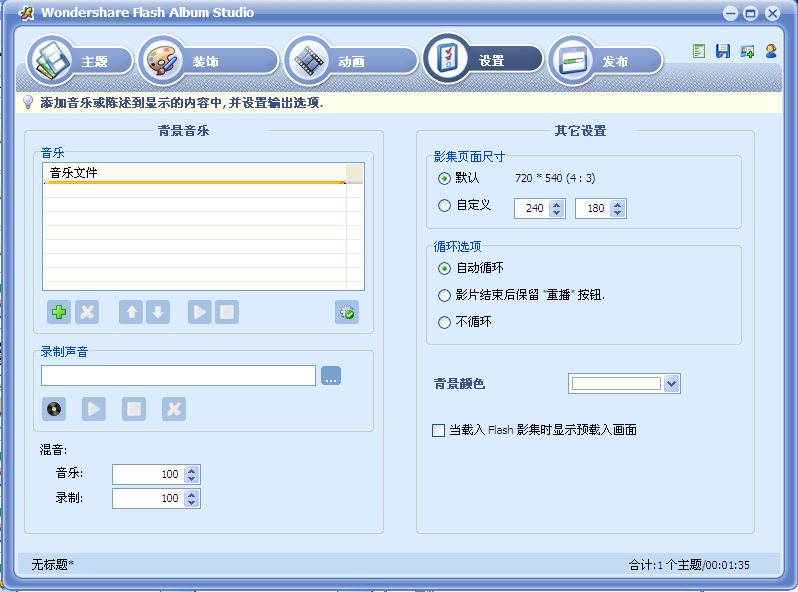
Task: Delete the recorded sound with X icon
Action: point(174,409)
